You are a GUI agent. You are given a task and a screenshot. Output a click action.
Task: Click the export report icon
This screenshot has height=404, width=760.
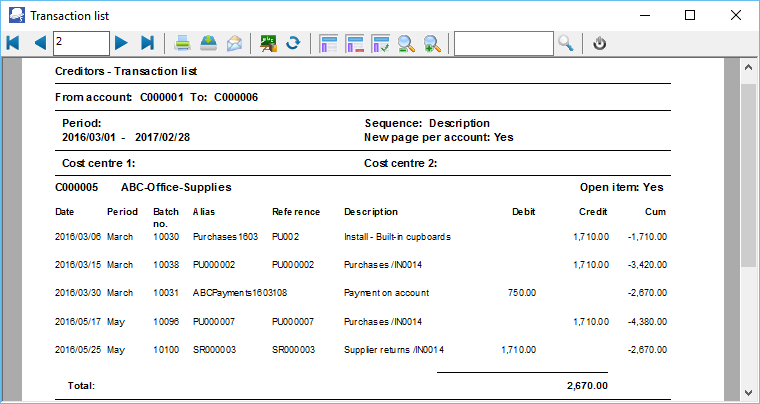[x=208, y=43]
